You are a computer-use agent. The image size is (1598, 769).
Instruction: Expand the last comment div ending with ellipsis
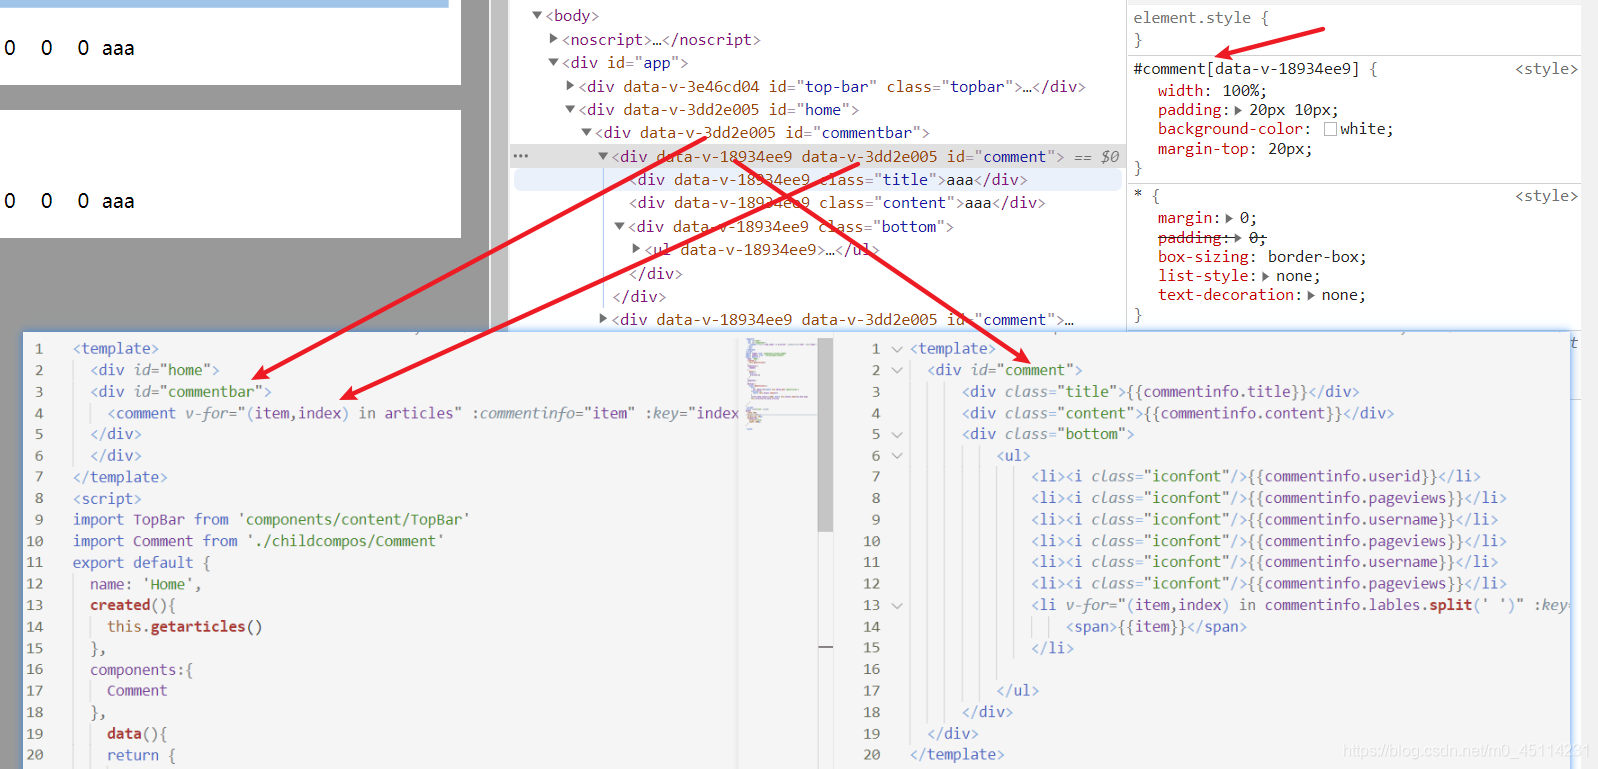(x=603, y=319)
